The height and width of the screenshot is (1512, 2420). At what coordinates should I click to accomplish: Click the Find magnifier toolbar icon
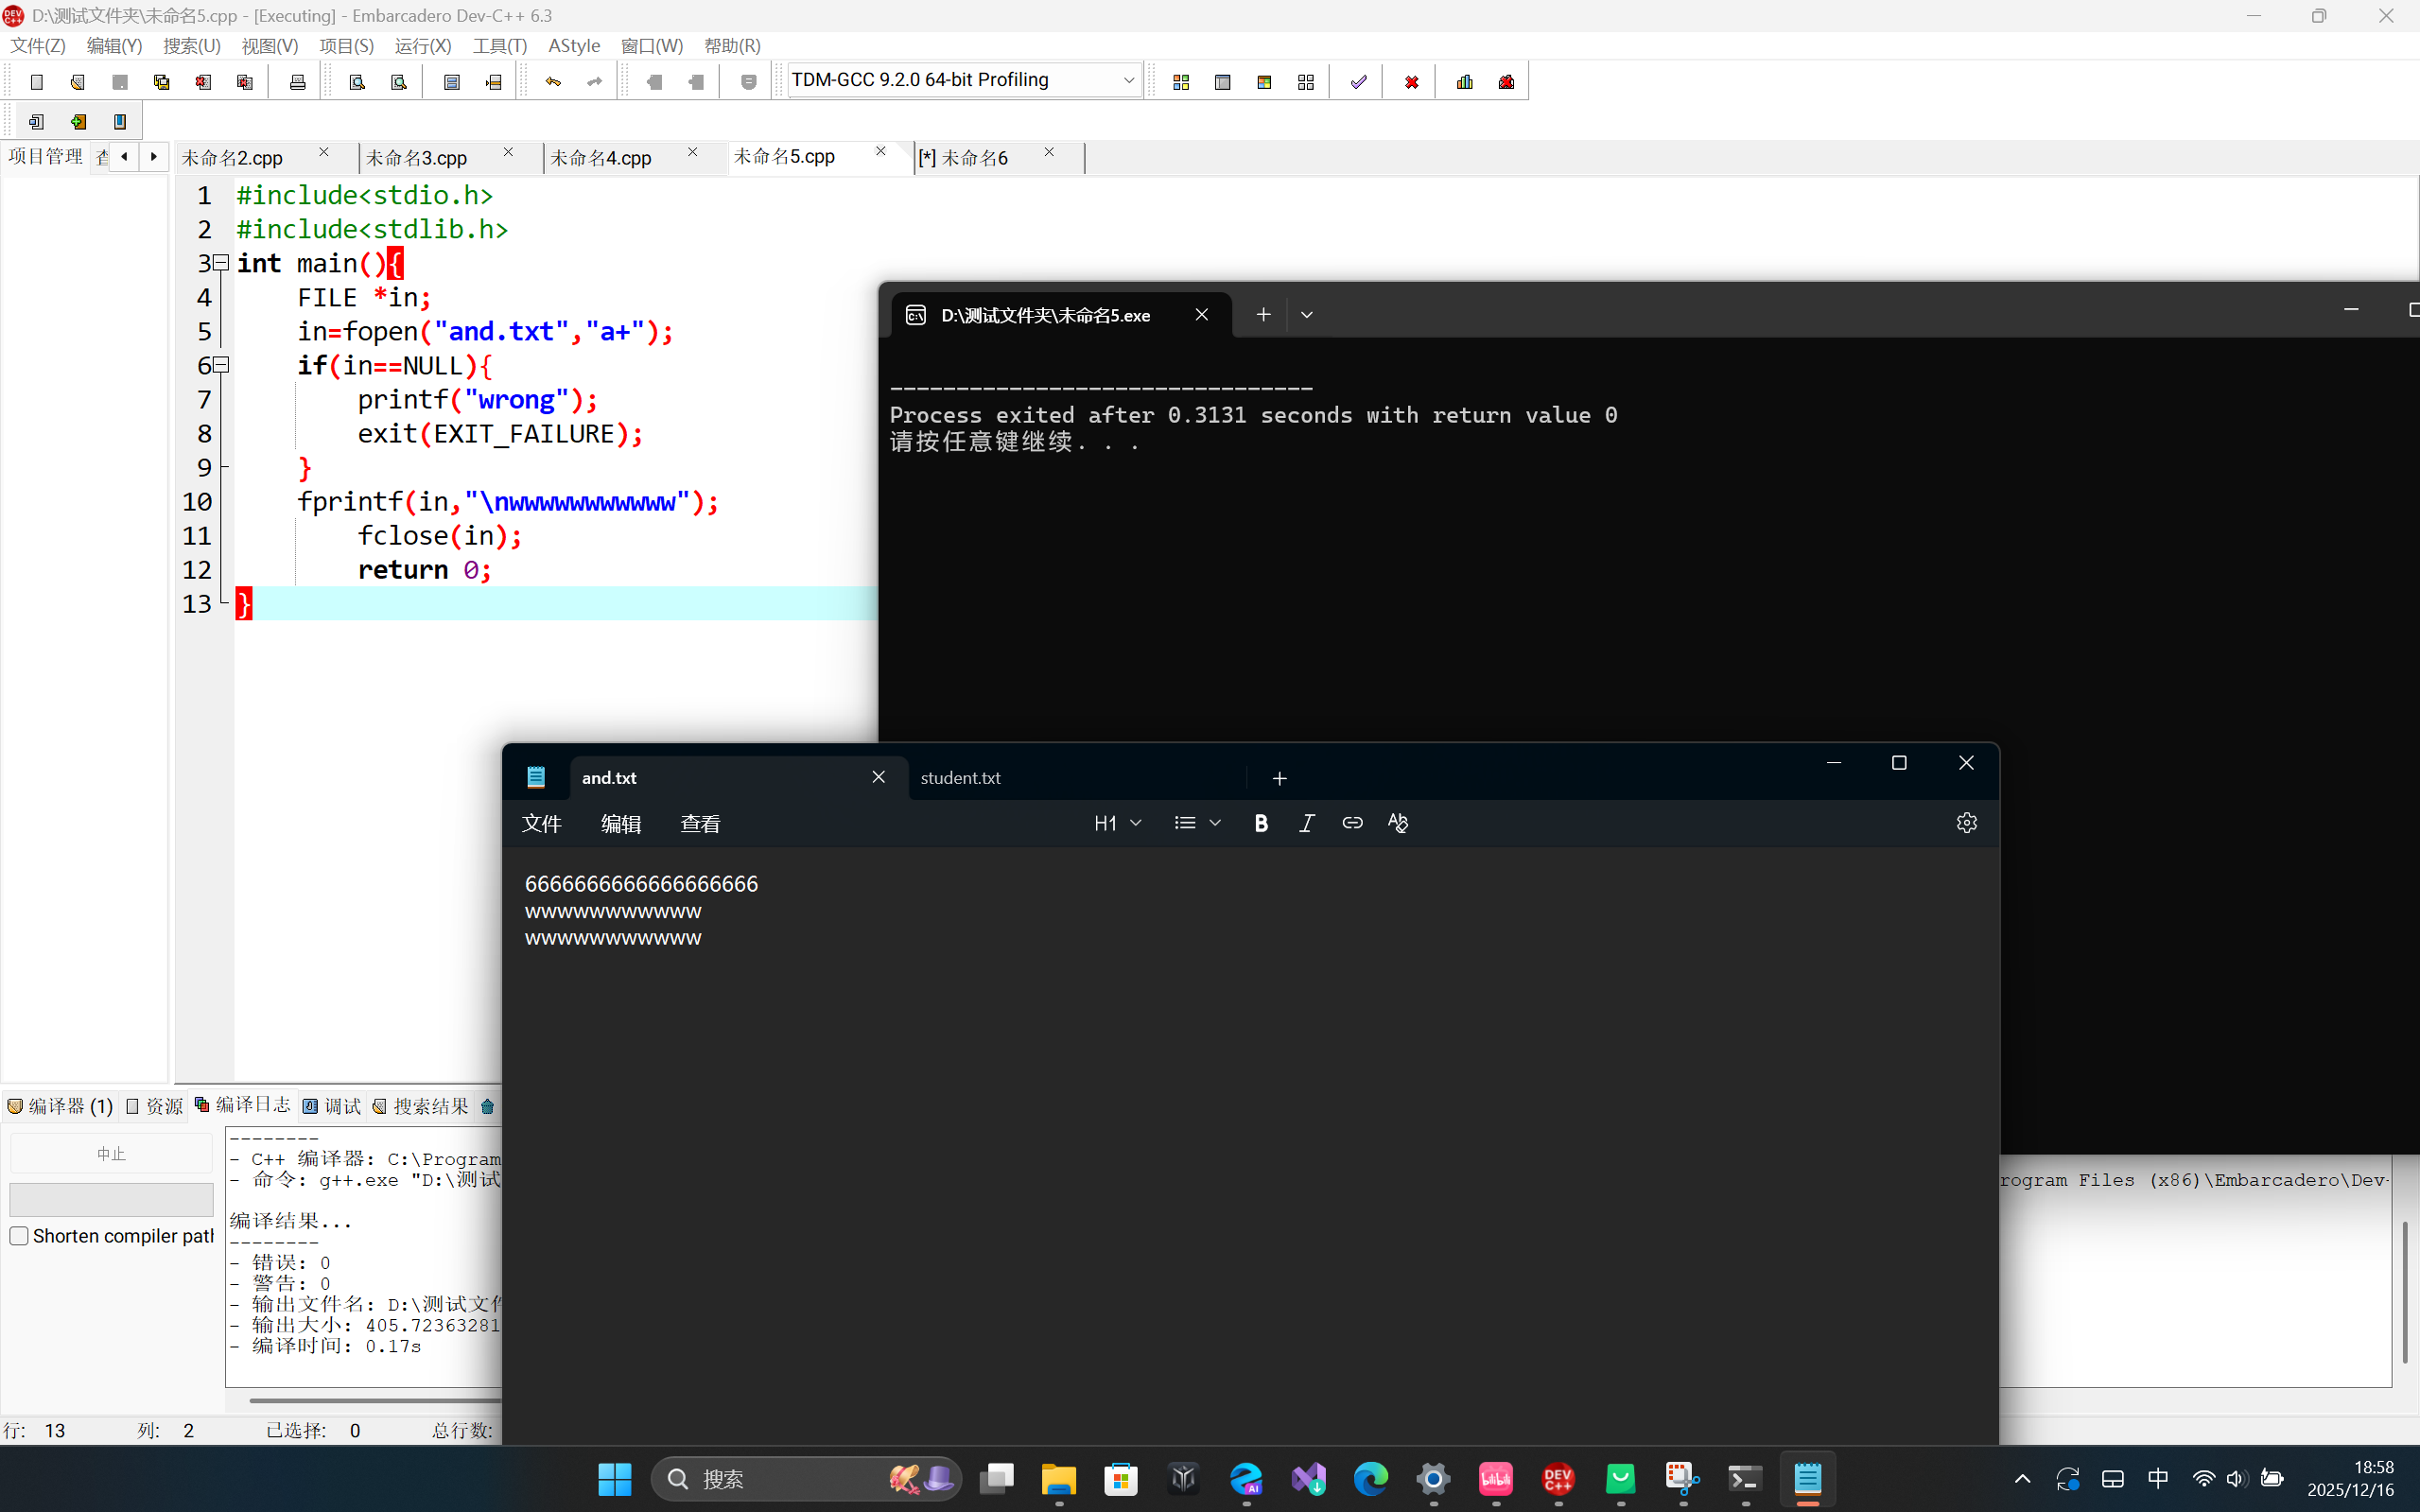(357, 82)
